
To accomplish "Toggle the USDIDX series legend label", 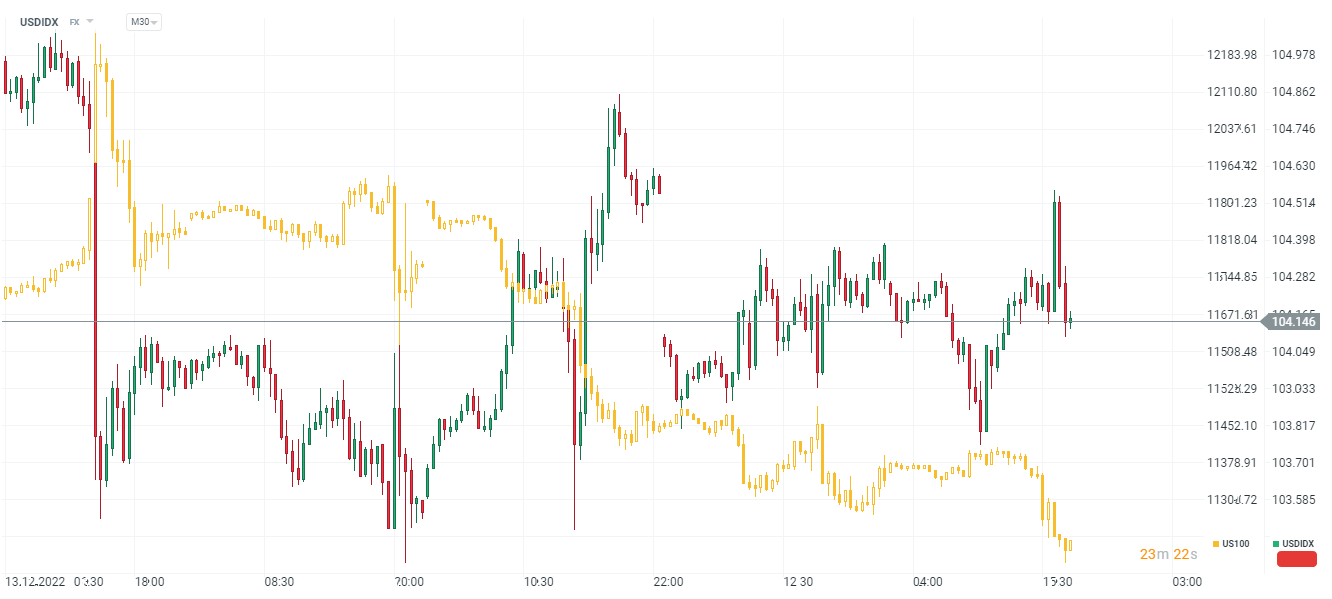I will (x=1299, y=544).
